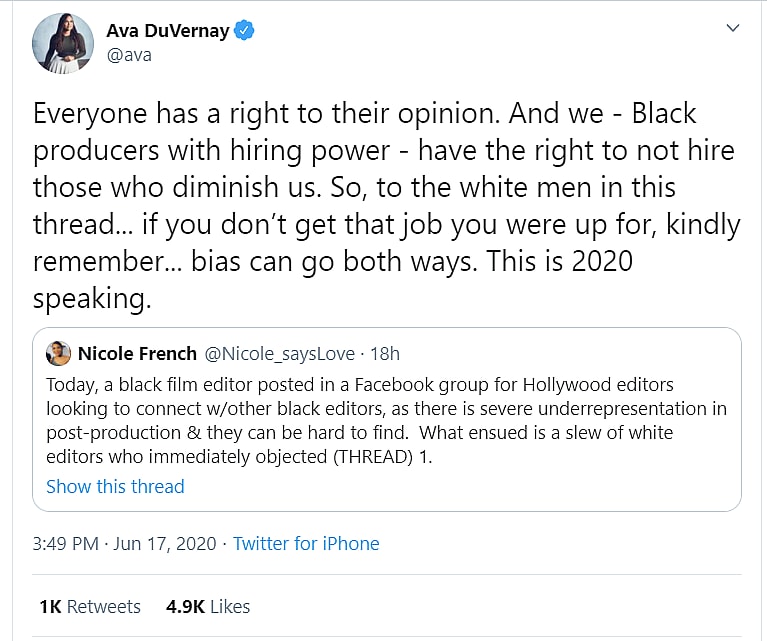
Task: Click the 3:49 PM tweet timestamp
Action: 66,544
